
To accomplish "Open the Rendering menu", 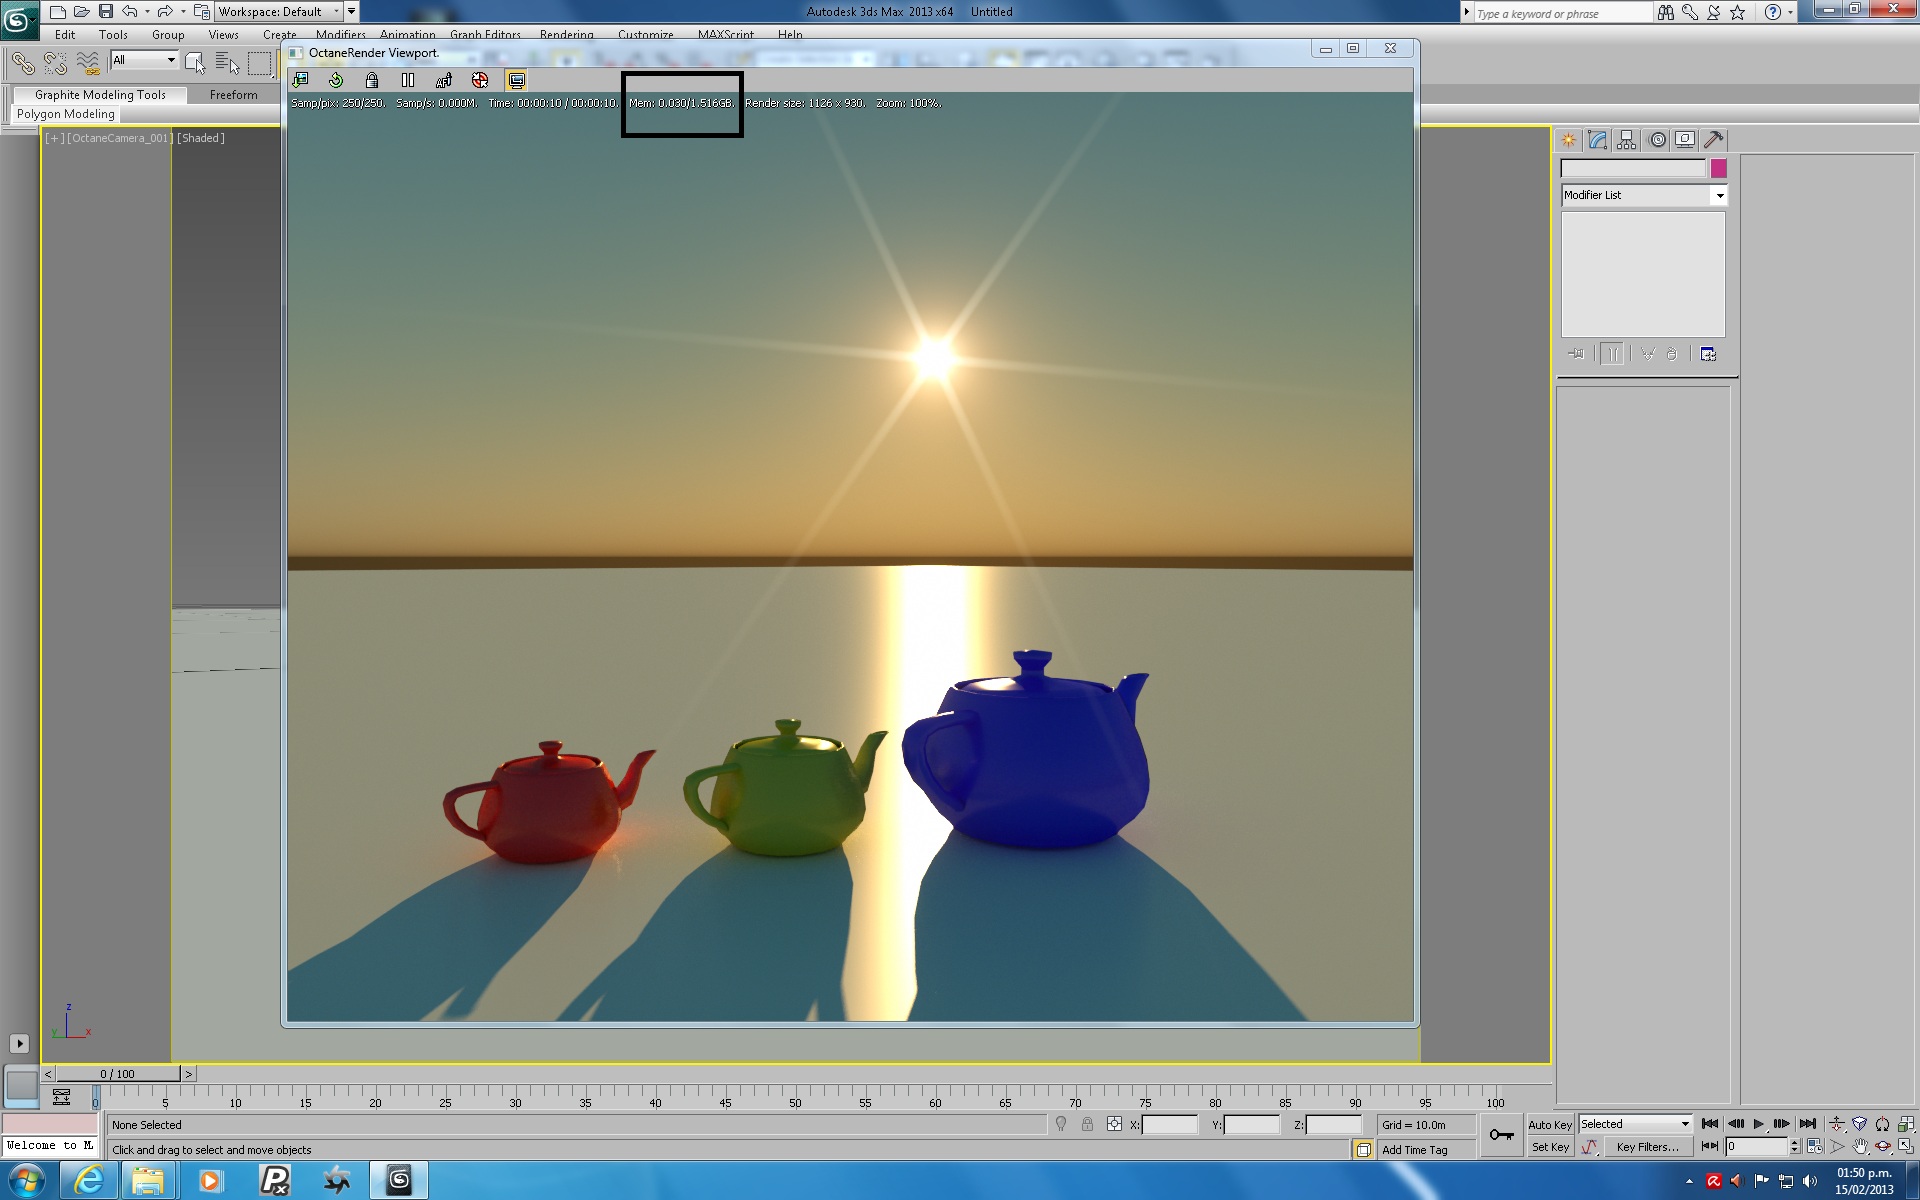I will point(566,34).
